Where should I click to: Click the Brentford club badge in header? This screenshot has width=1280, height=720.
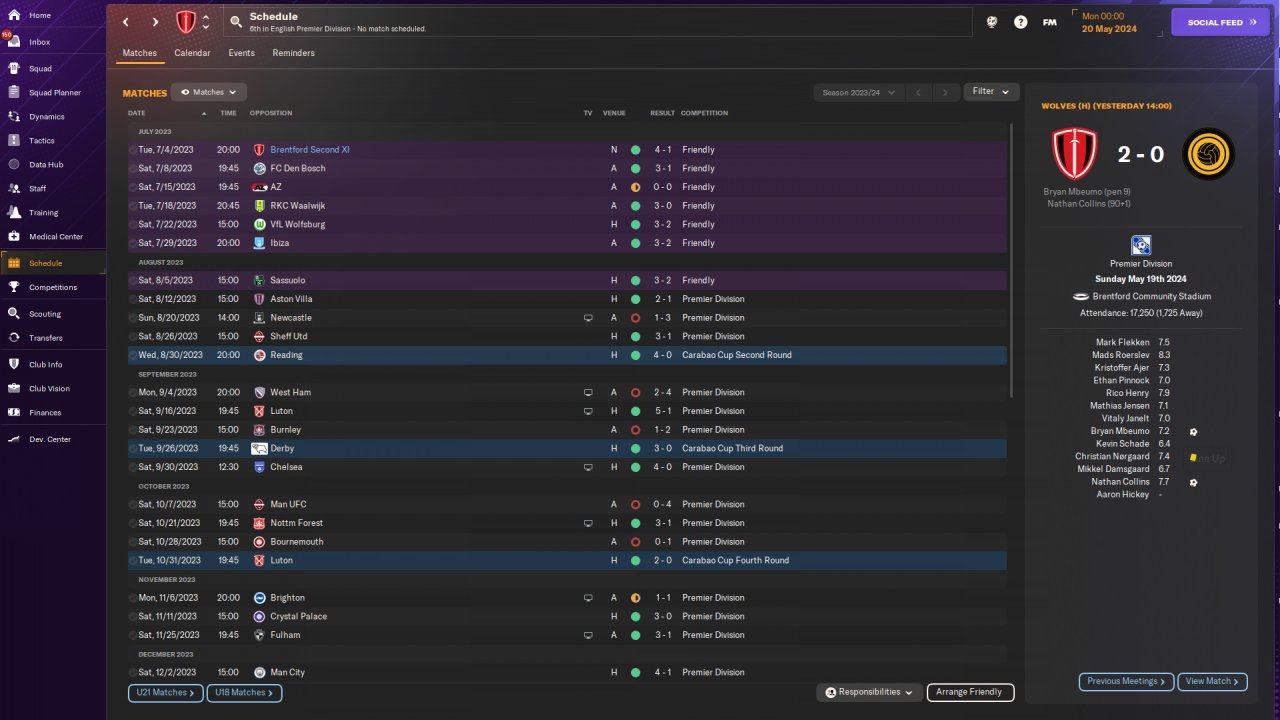click(186, 22)
